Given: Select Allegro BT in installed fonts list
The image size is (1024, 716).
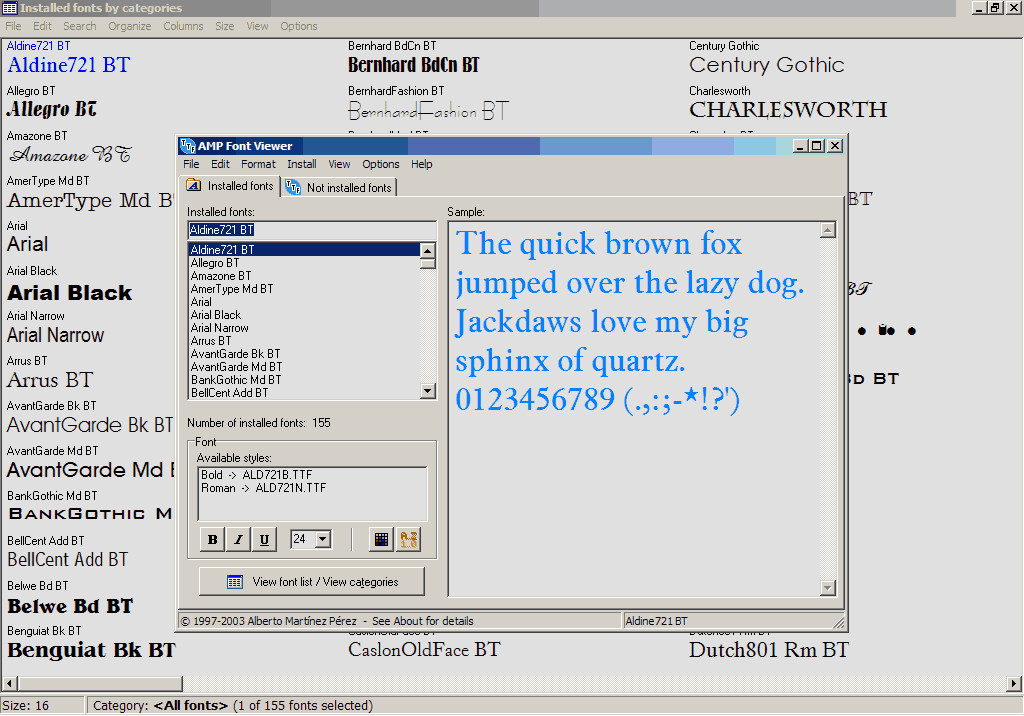Looking at the screenshot, I should 304,263.
